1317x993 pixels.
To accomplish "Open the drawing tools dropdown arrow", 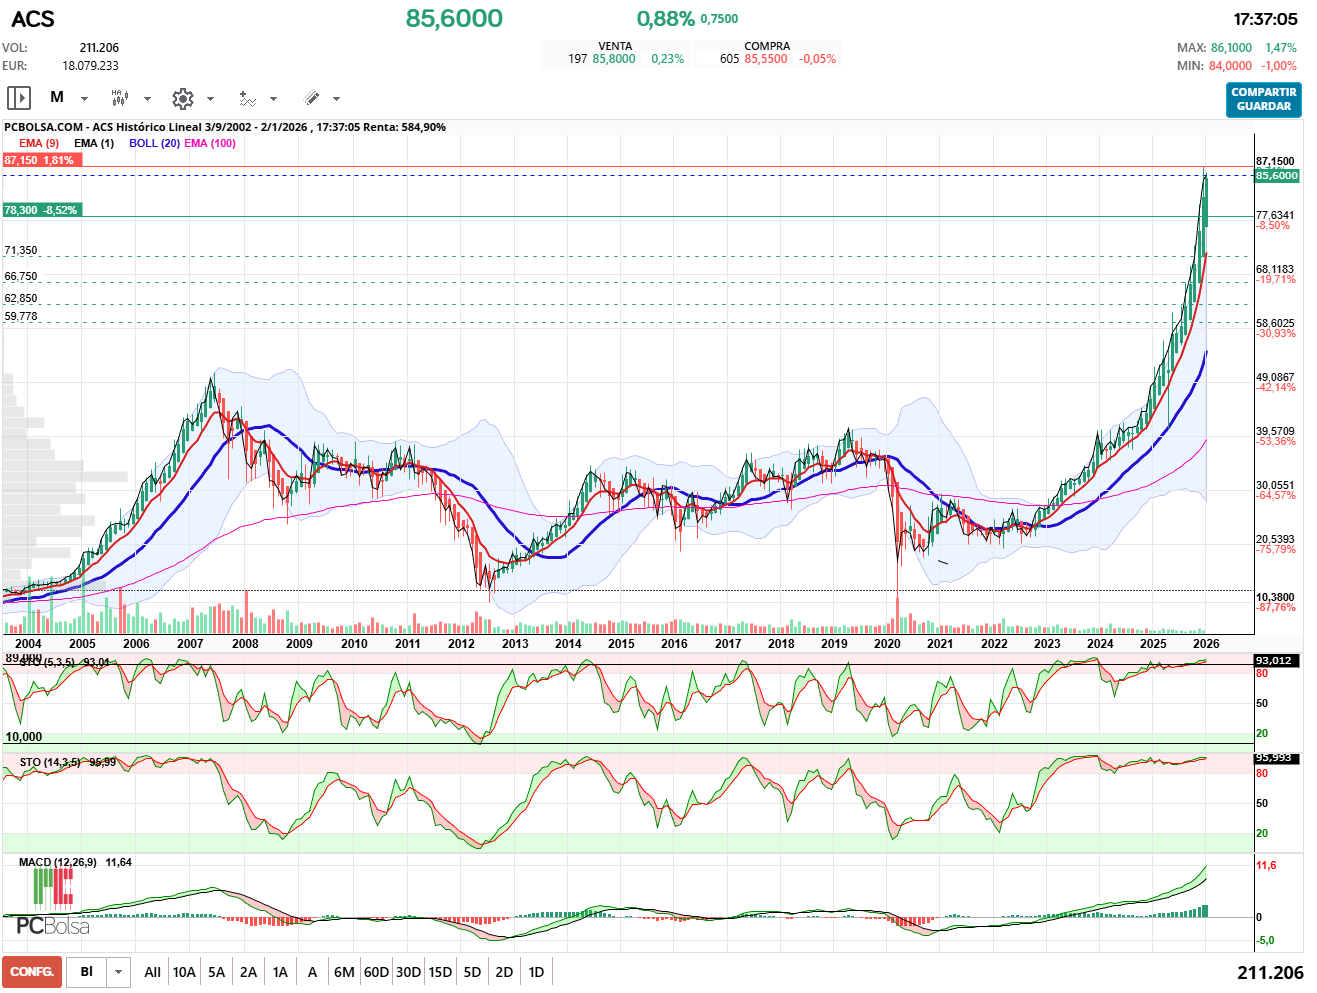I will (336, 99).
